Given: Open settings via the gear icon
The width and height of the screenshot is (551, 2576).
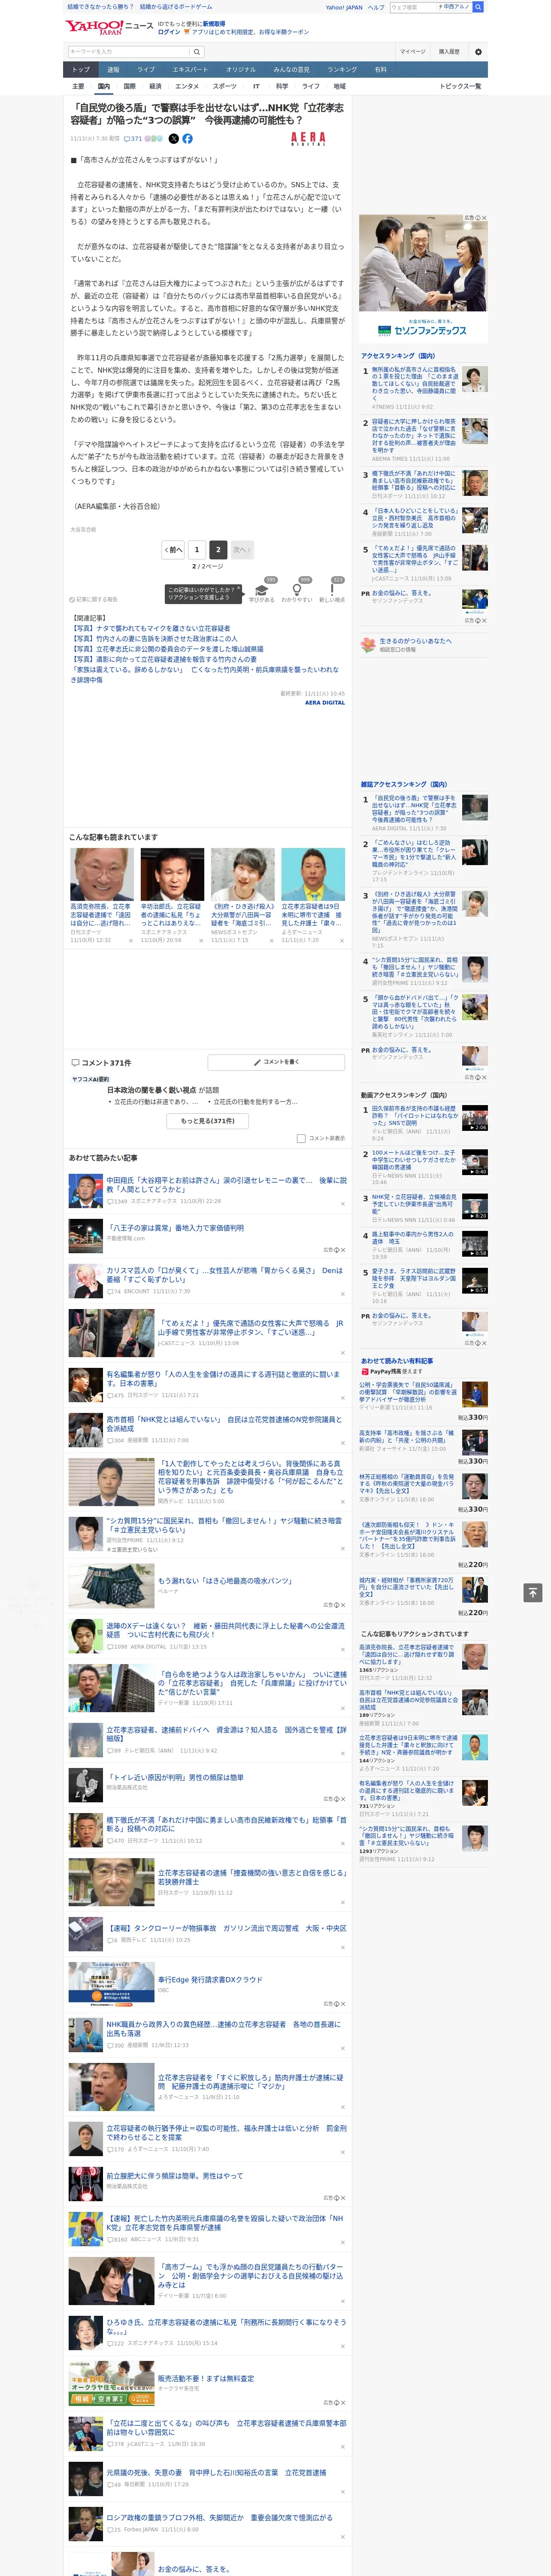Looking at the screenshot, I should point(478,52).
